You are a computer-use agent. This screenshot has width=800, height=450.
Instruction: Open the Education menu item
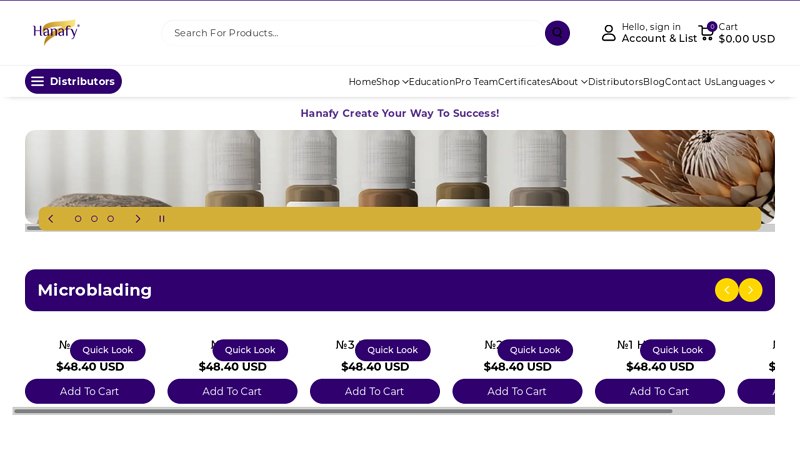click(431, 82)
